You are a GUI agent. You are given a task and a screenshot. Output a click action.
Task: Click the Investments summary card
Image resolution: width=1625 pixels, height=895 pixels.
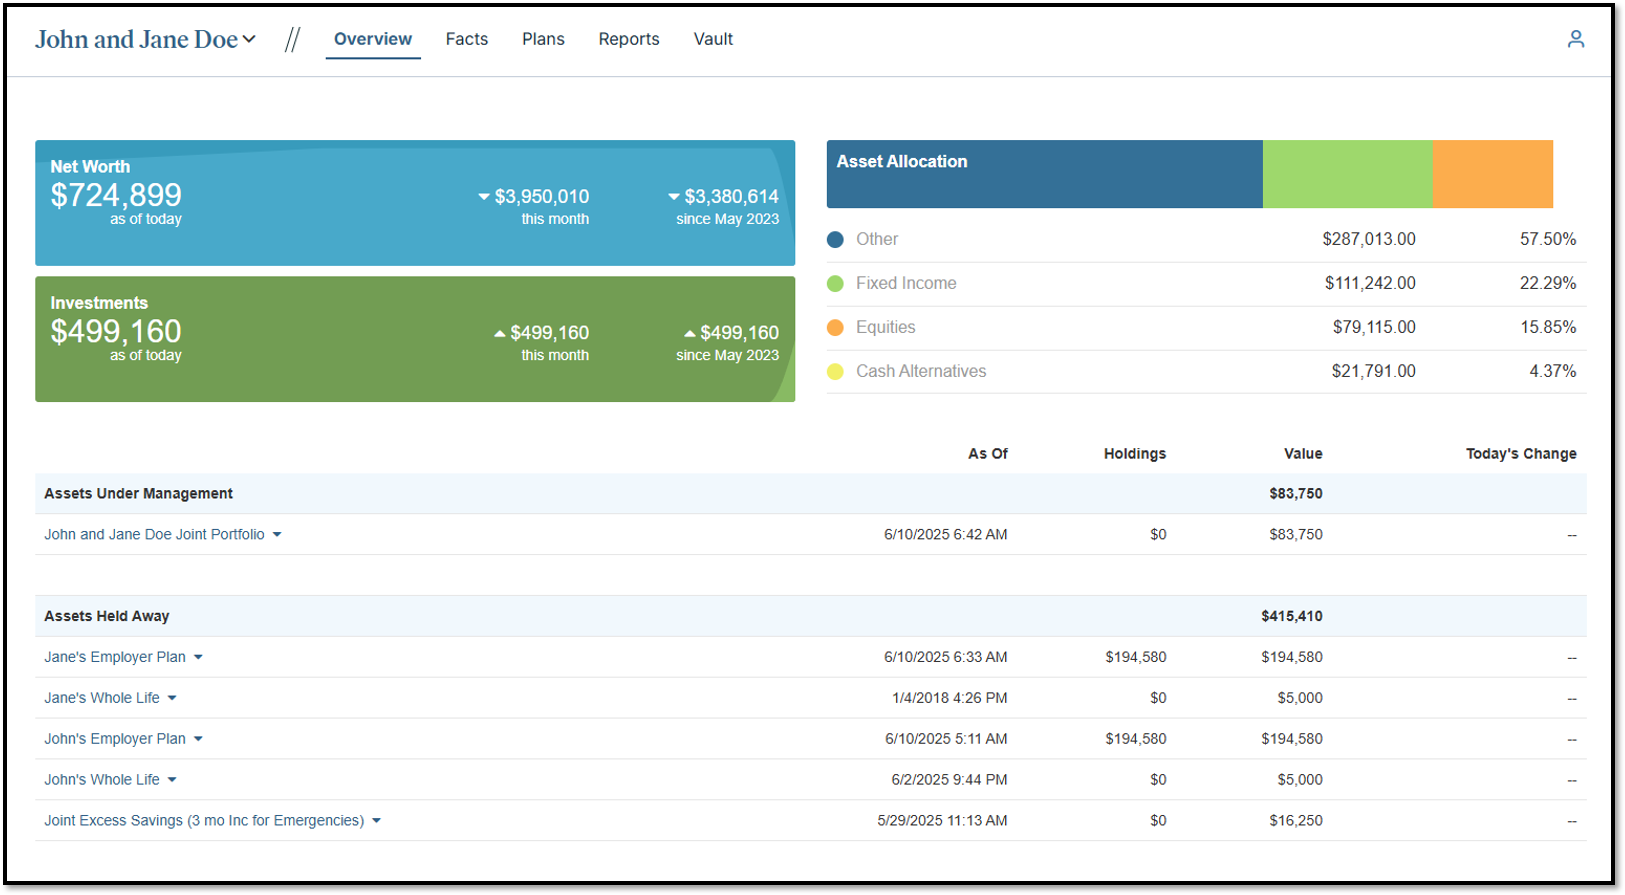pyautogui.click(x=415, y=339)
